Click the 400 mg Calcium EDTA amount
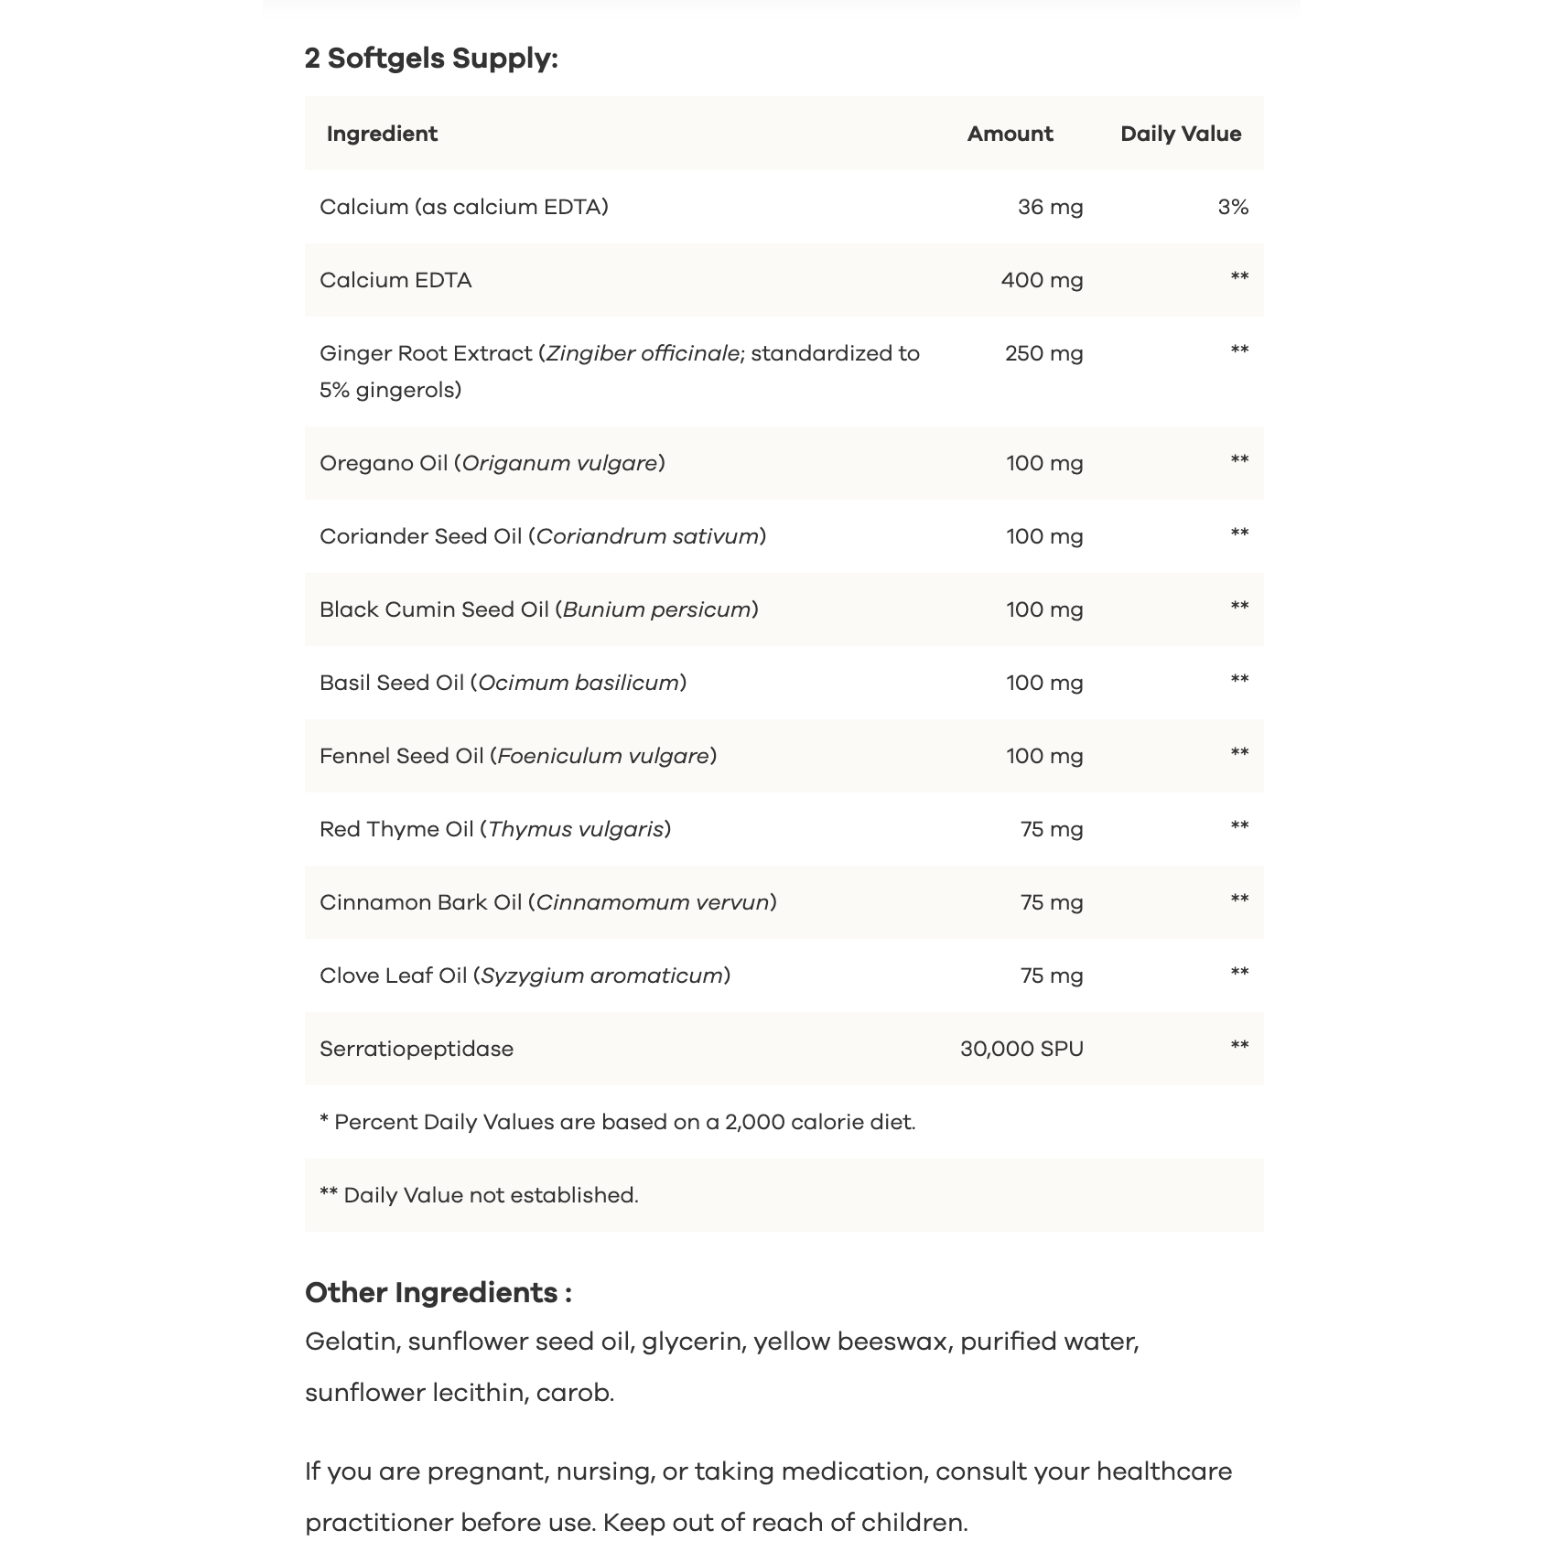Image resolution: width=1563 pixels, height=1563 pixels. click(x=1041, y=280)
